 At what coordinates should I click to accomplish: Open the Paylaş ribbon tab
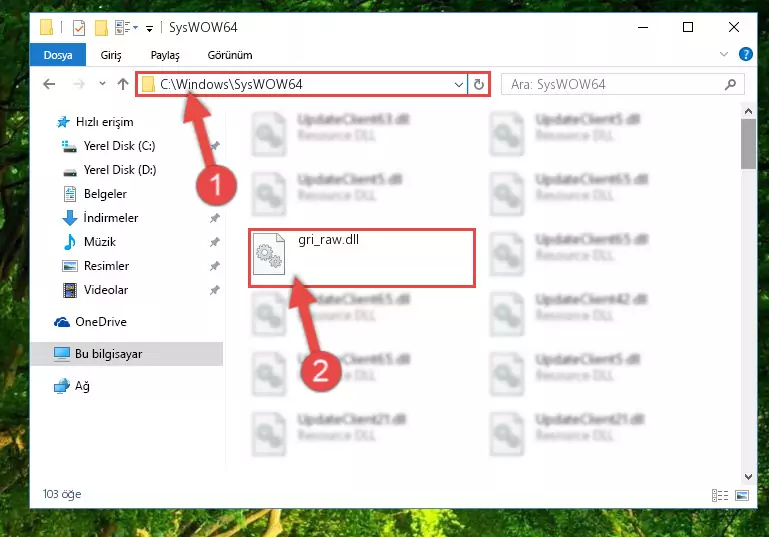click(x=165, y=55)
